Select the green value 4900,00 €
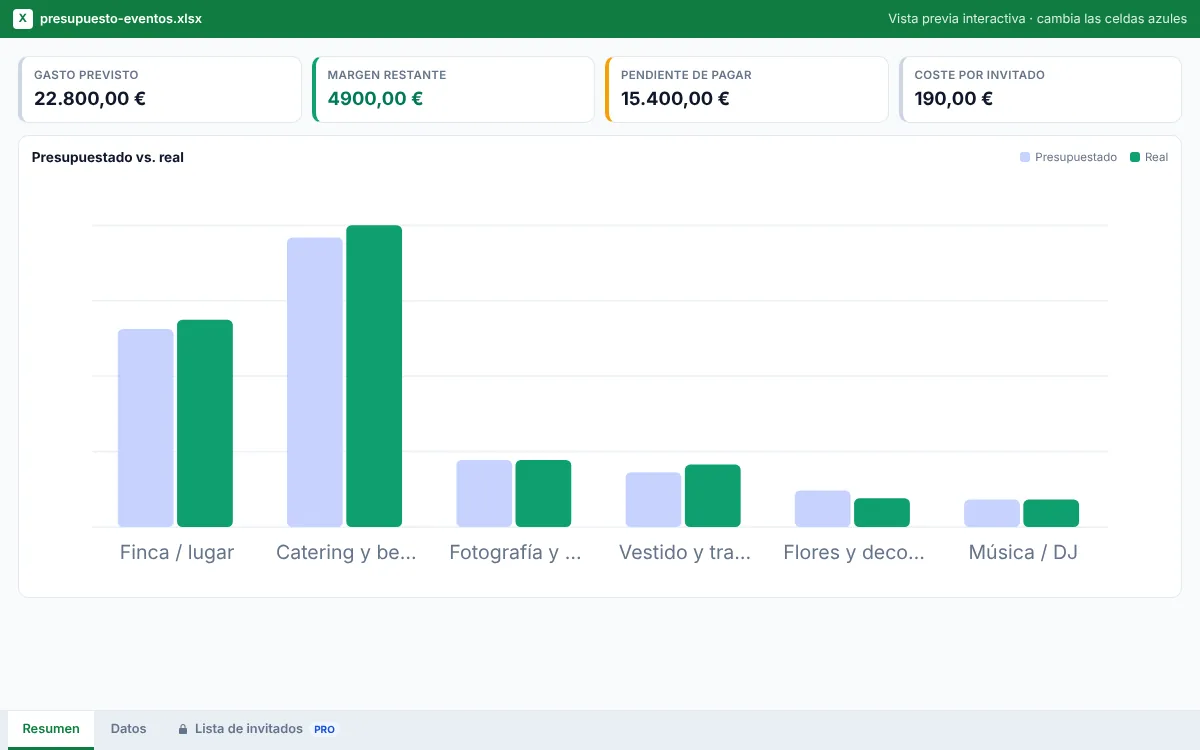 click(375, 99)
